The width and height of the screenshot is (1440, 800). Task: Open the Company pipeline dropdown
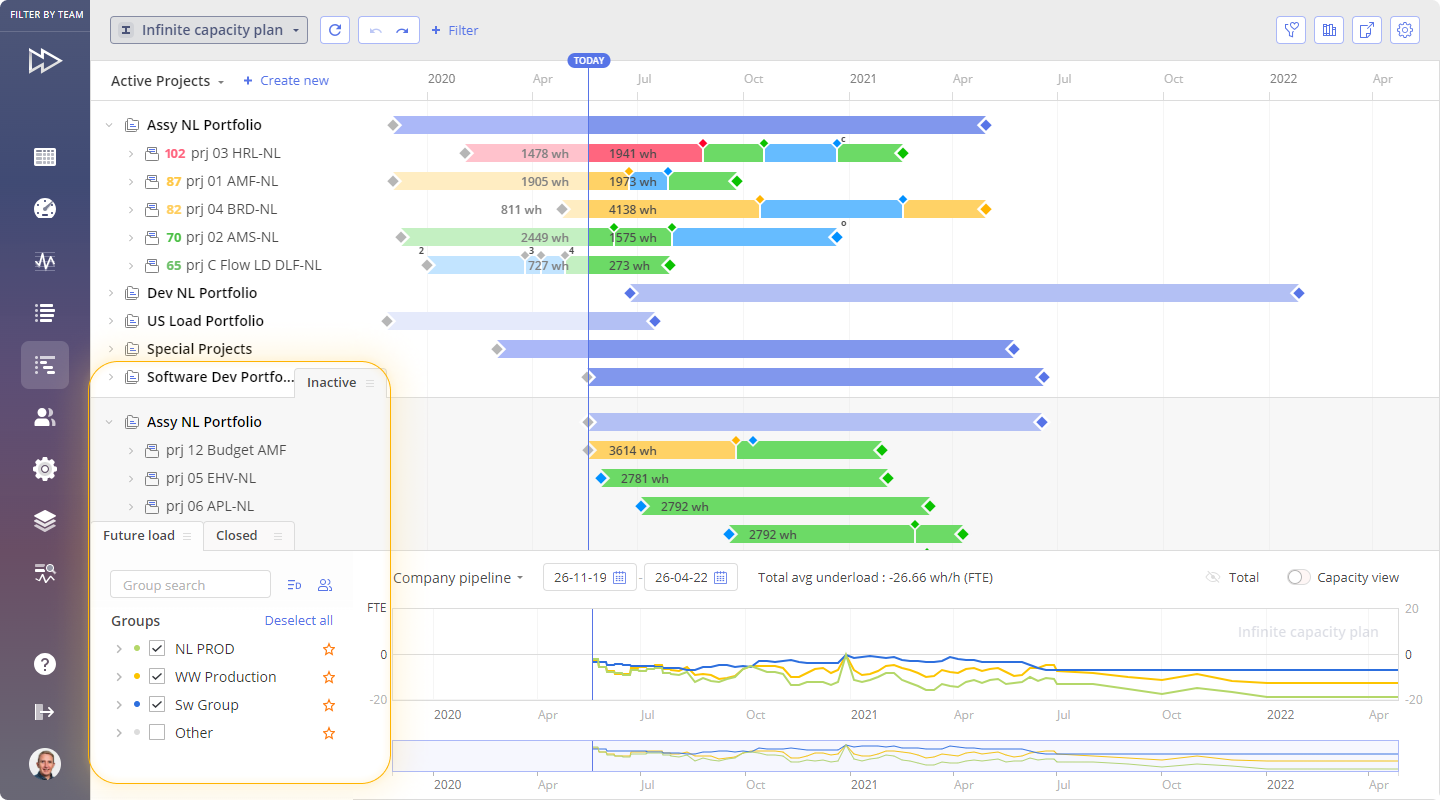click(x=458, y=578)
